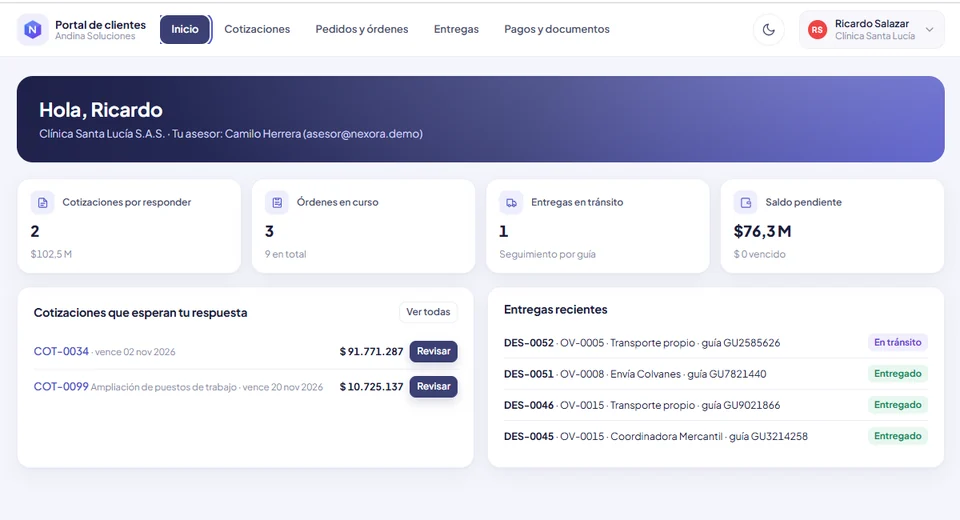The width and height of the screenshot is (960, 520).
Task: Click Revisar for COT-0099
Action: pos(433,386)
